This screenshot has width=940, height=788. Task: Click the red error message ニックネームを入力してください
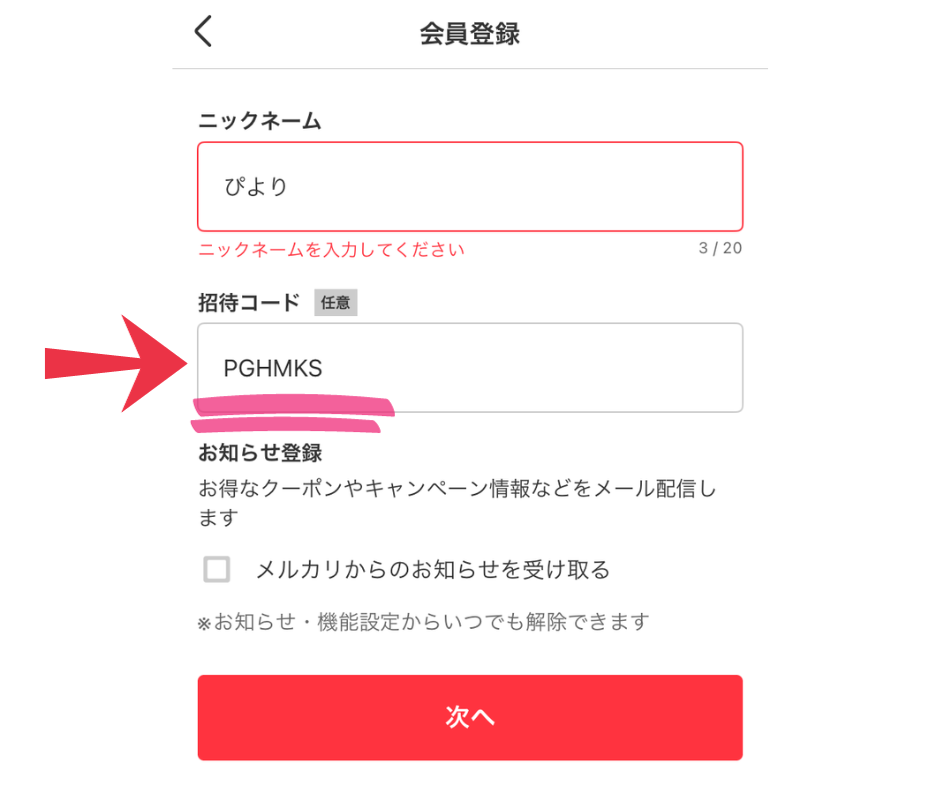pyautogui.click(x=330, y=249)
